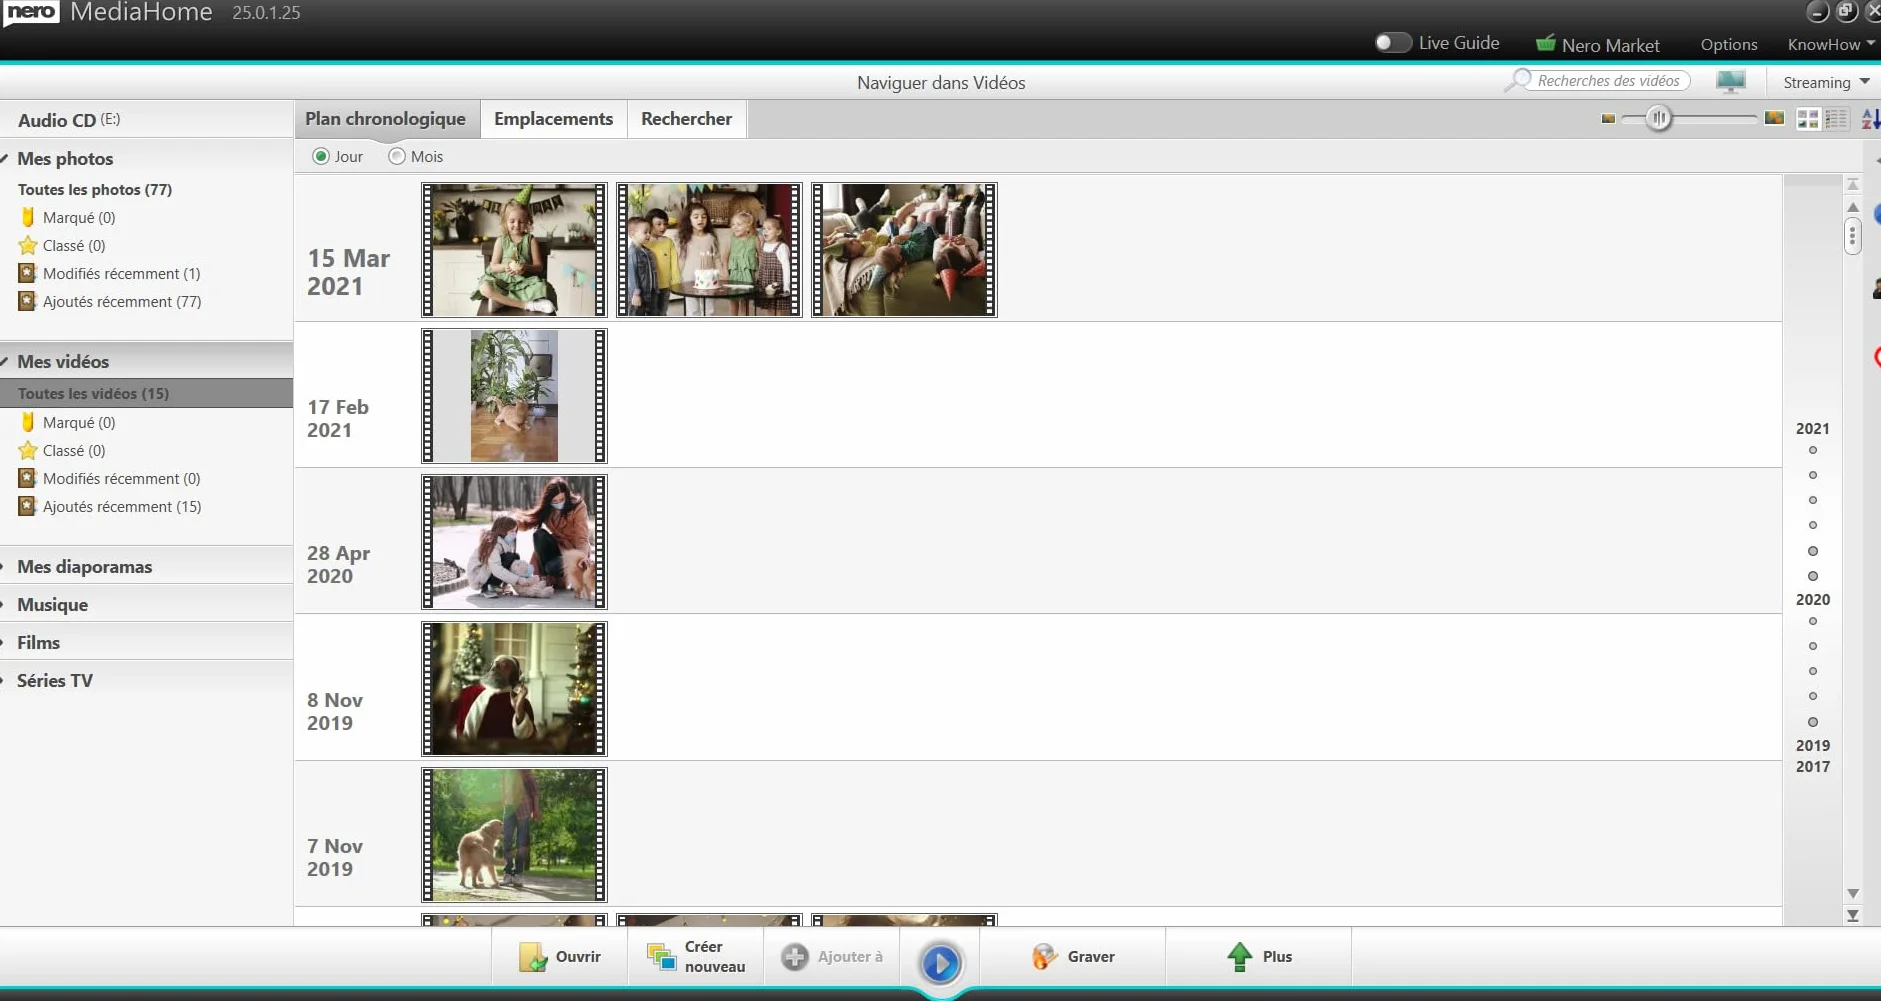This screenshot has width=1881, height=1001.
Task: Select the Mois radio button
Action: [397, 156]
